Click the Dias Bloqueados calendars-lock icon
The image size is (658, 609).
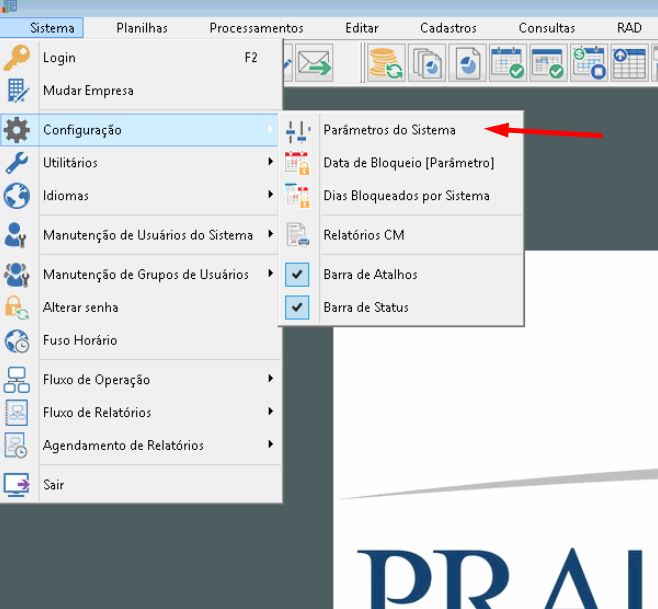297,196
